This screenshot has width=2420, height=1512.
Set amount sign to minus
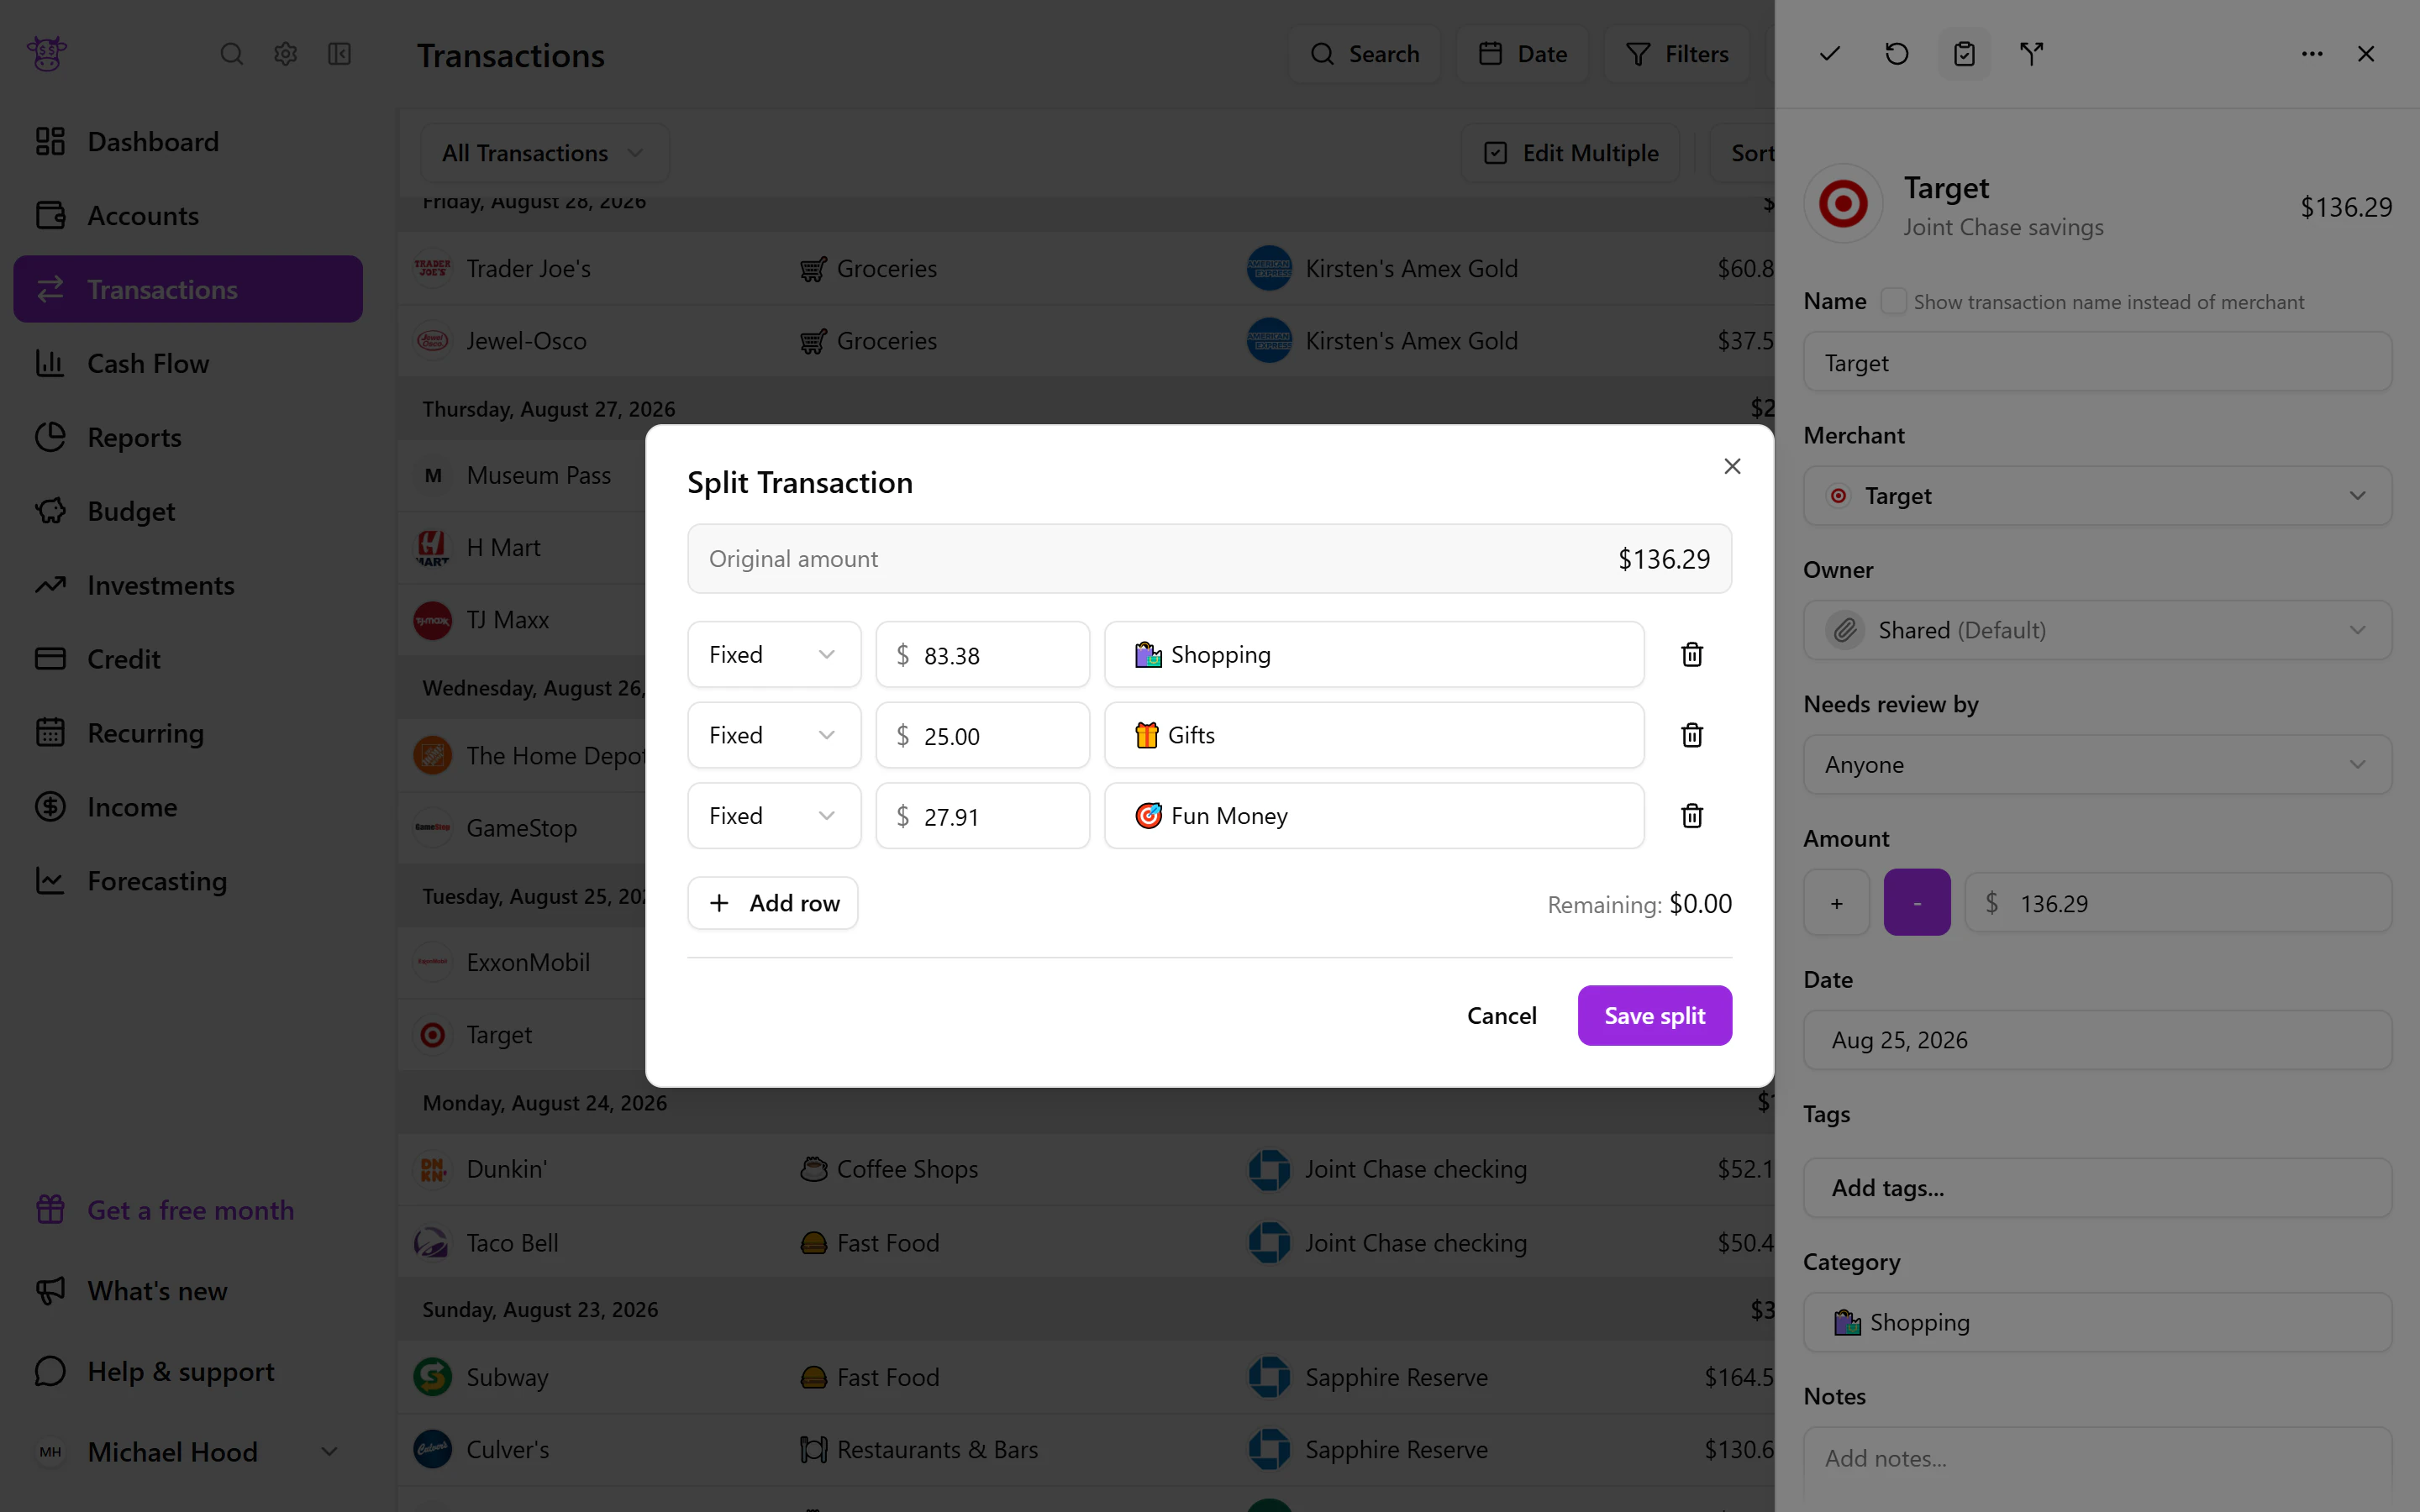pyautogui.click(x=1916, y=903)
